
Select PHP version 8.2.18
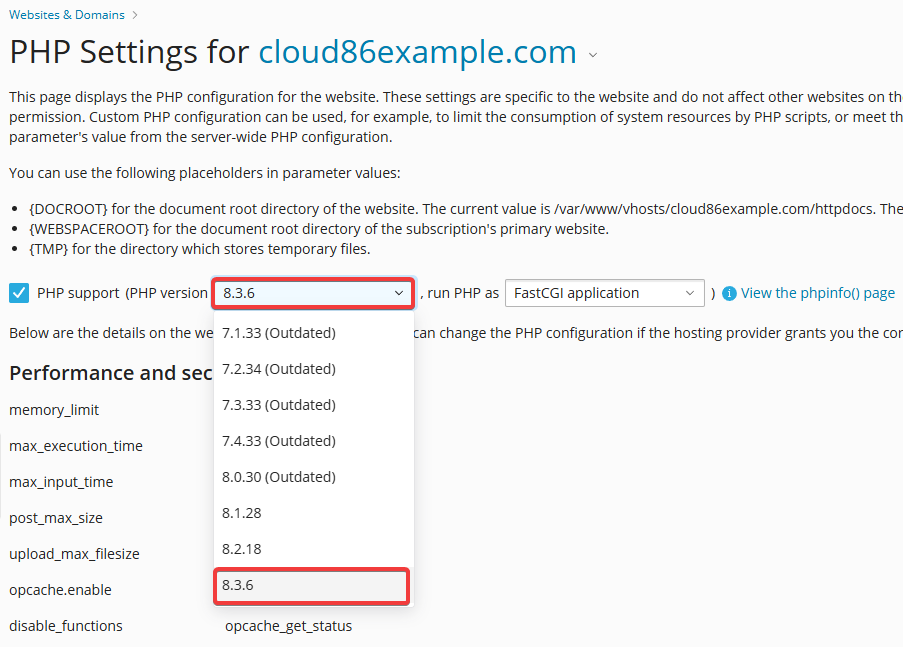313,549
